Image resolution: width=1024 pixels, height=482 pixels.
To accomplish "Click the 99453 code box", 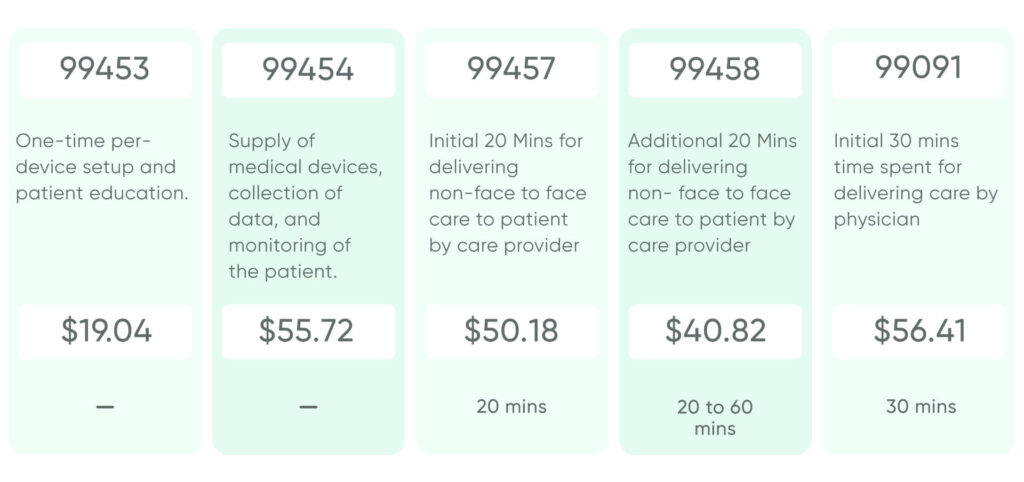I will pos(105,69).
